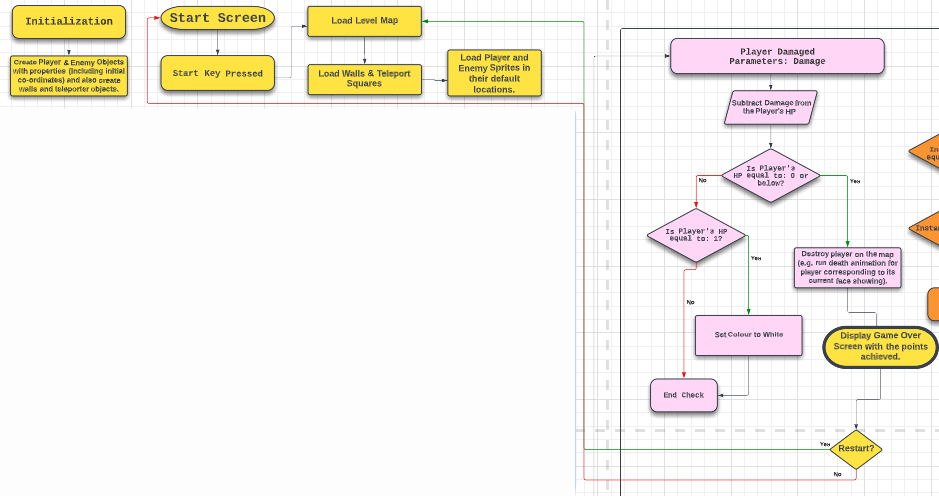Select the Load Level Map box
This screenshot has width=939, height=496.
[x=364, y=21]
